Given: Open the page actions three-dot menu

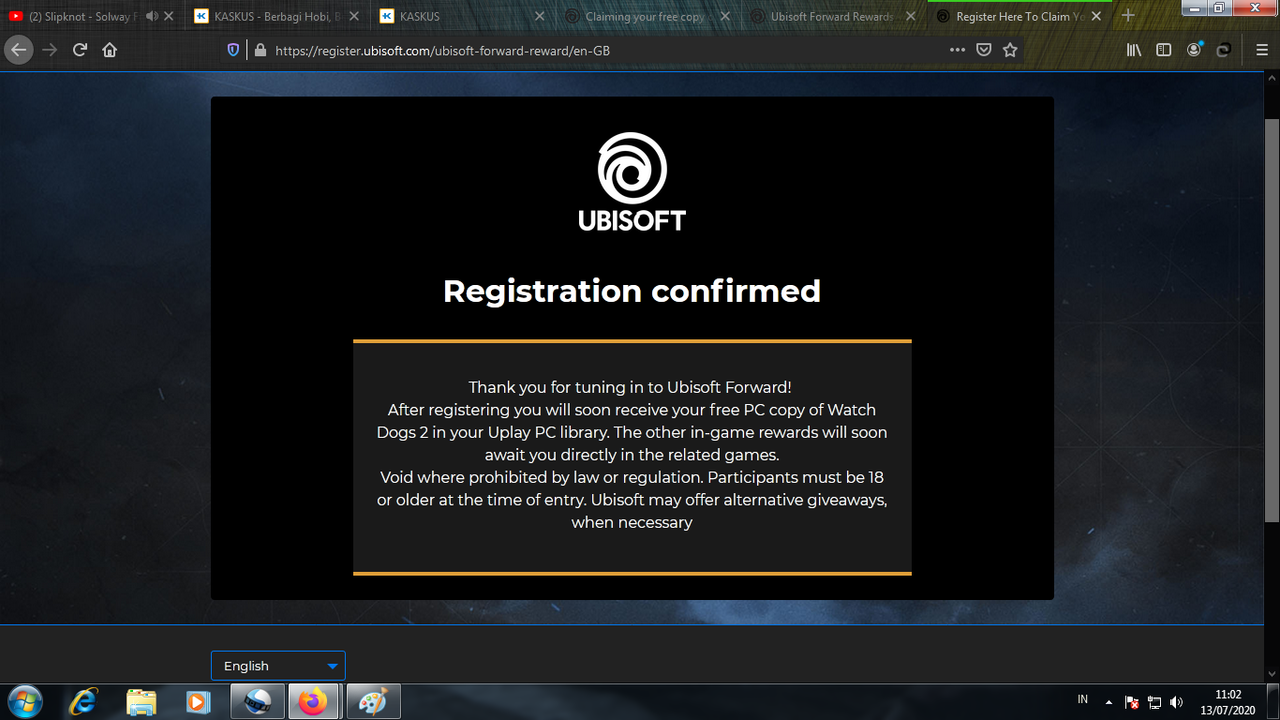Looking at the screenshot, I should pos(957,50).
